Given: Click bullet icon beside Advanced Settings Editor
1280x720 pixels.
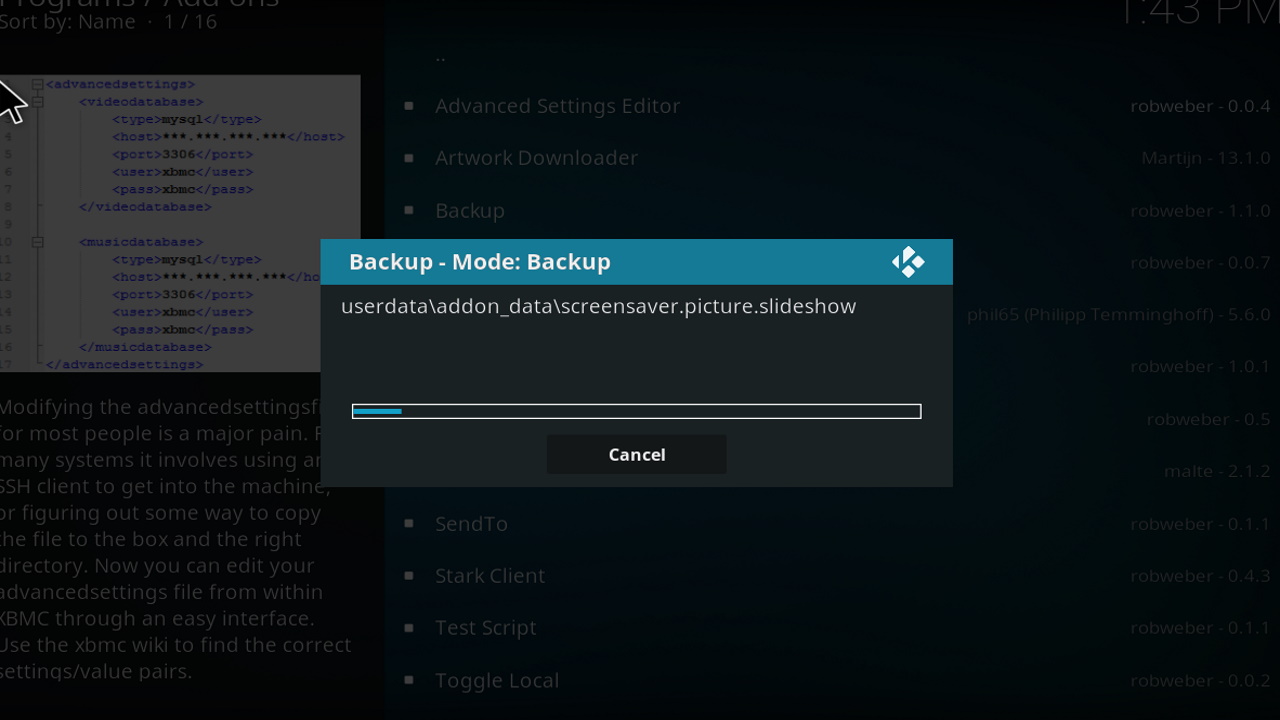Looking at the screenshot, I should (x=409, y=105).
